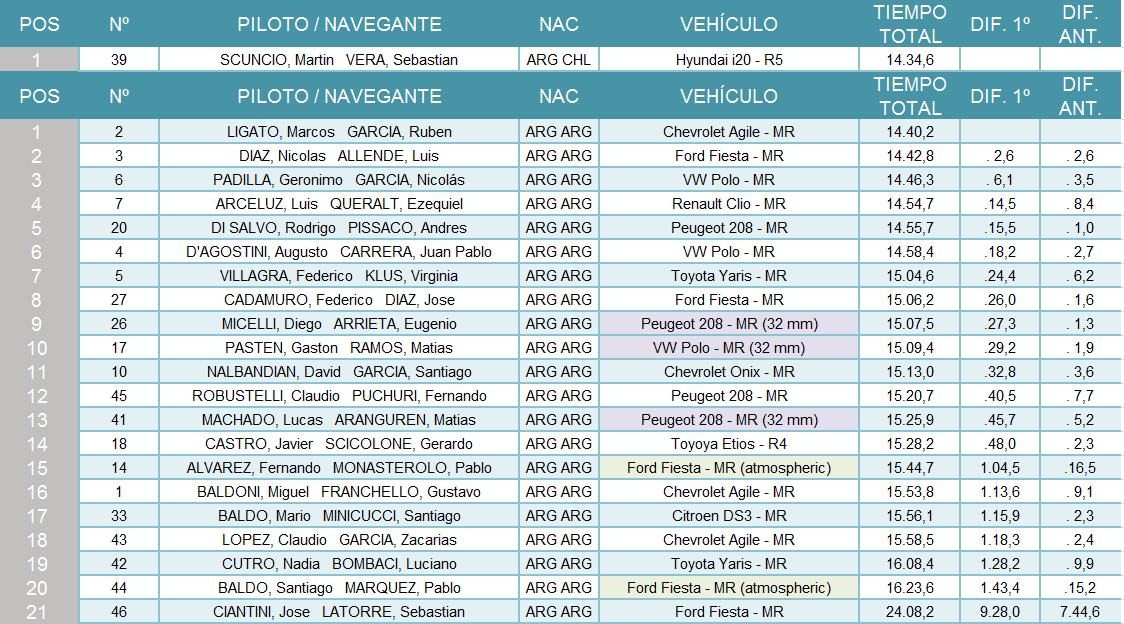Viewport: 1124px width, 624px height.
Task: Click the 'Renault Clio - MR' cell
Action: [728, 204]
